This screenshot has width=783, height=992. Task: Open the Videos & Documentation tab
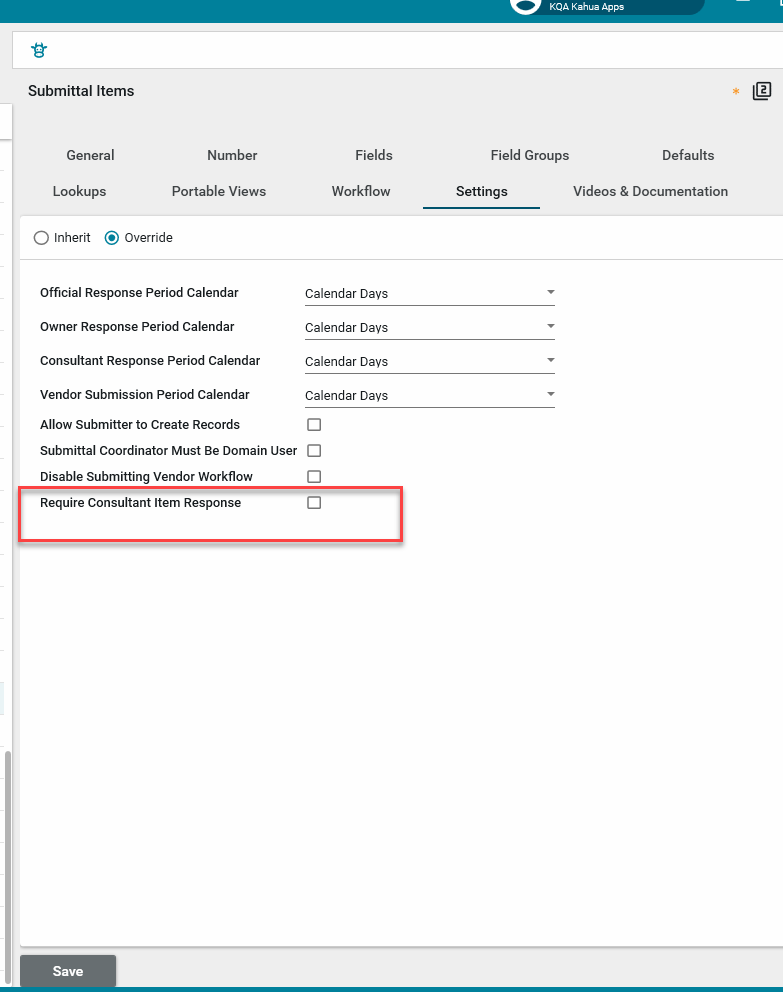click(x=650, y=191)
